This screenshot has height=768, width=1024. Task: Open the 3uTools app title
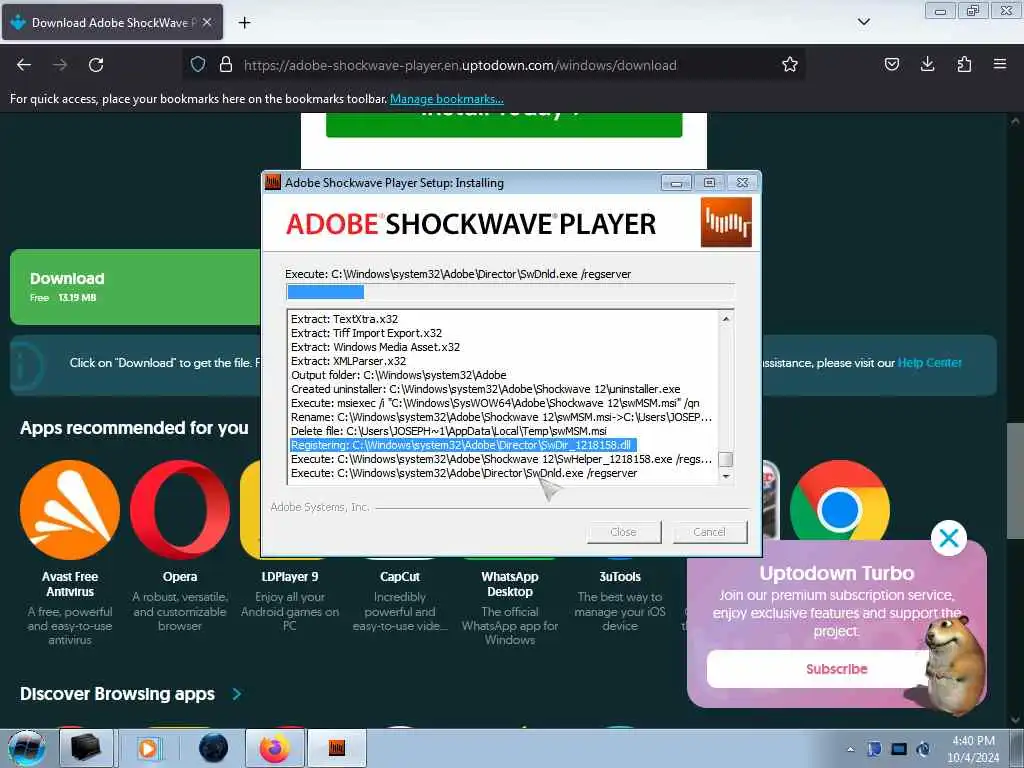point(620,577)
